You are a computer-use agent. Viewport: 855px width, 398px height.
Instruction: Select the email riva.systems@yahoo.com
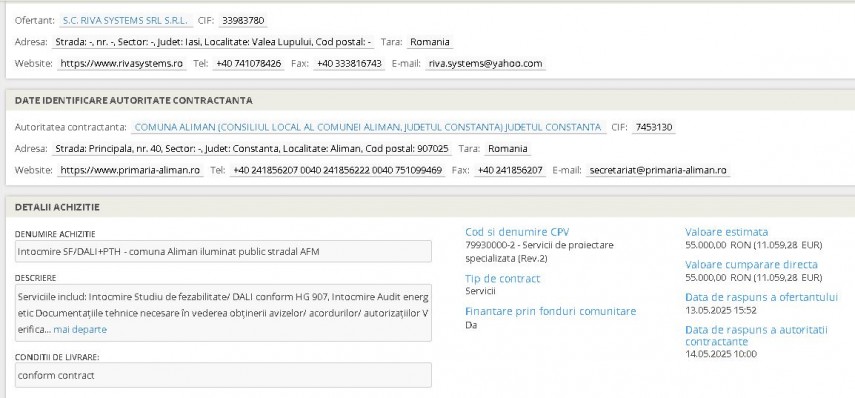coord(485,63)
